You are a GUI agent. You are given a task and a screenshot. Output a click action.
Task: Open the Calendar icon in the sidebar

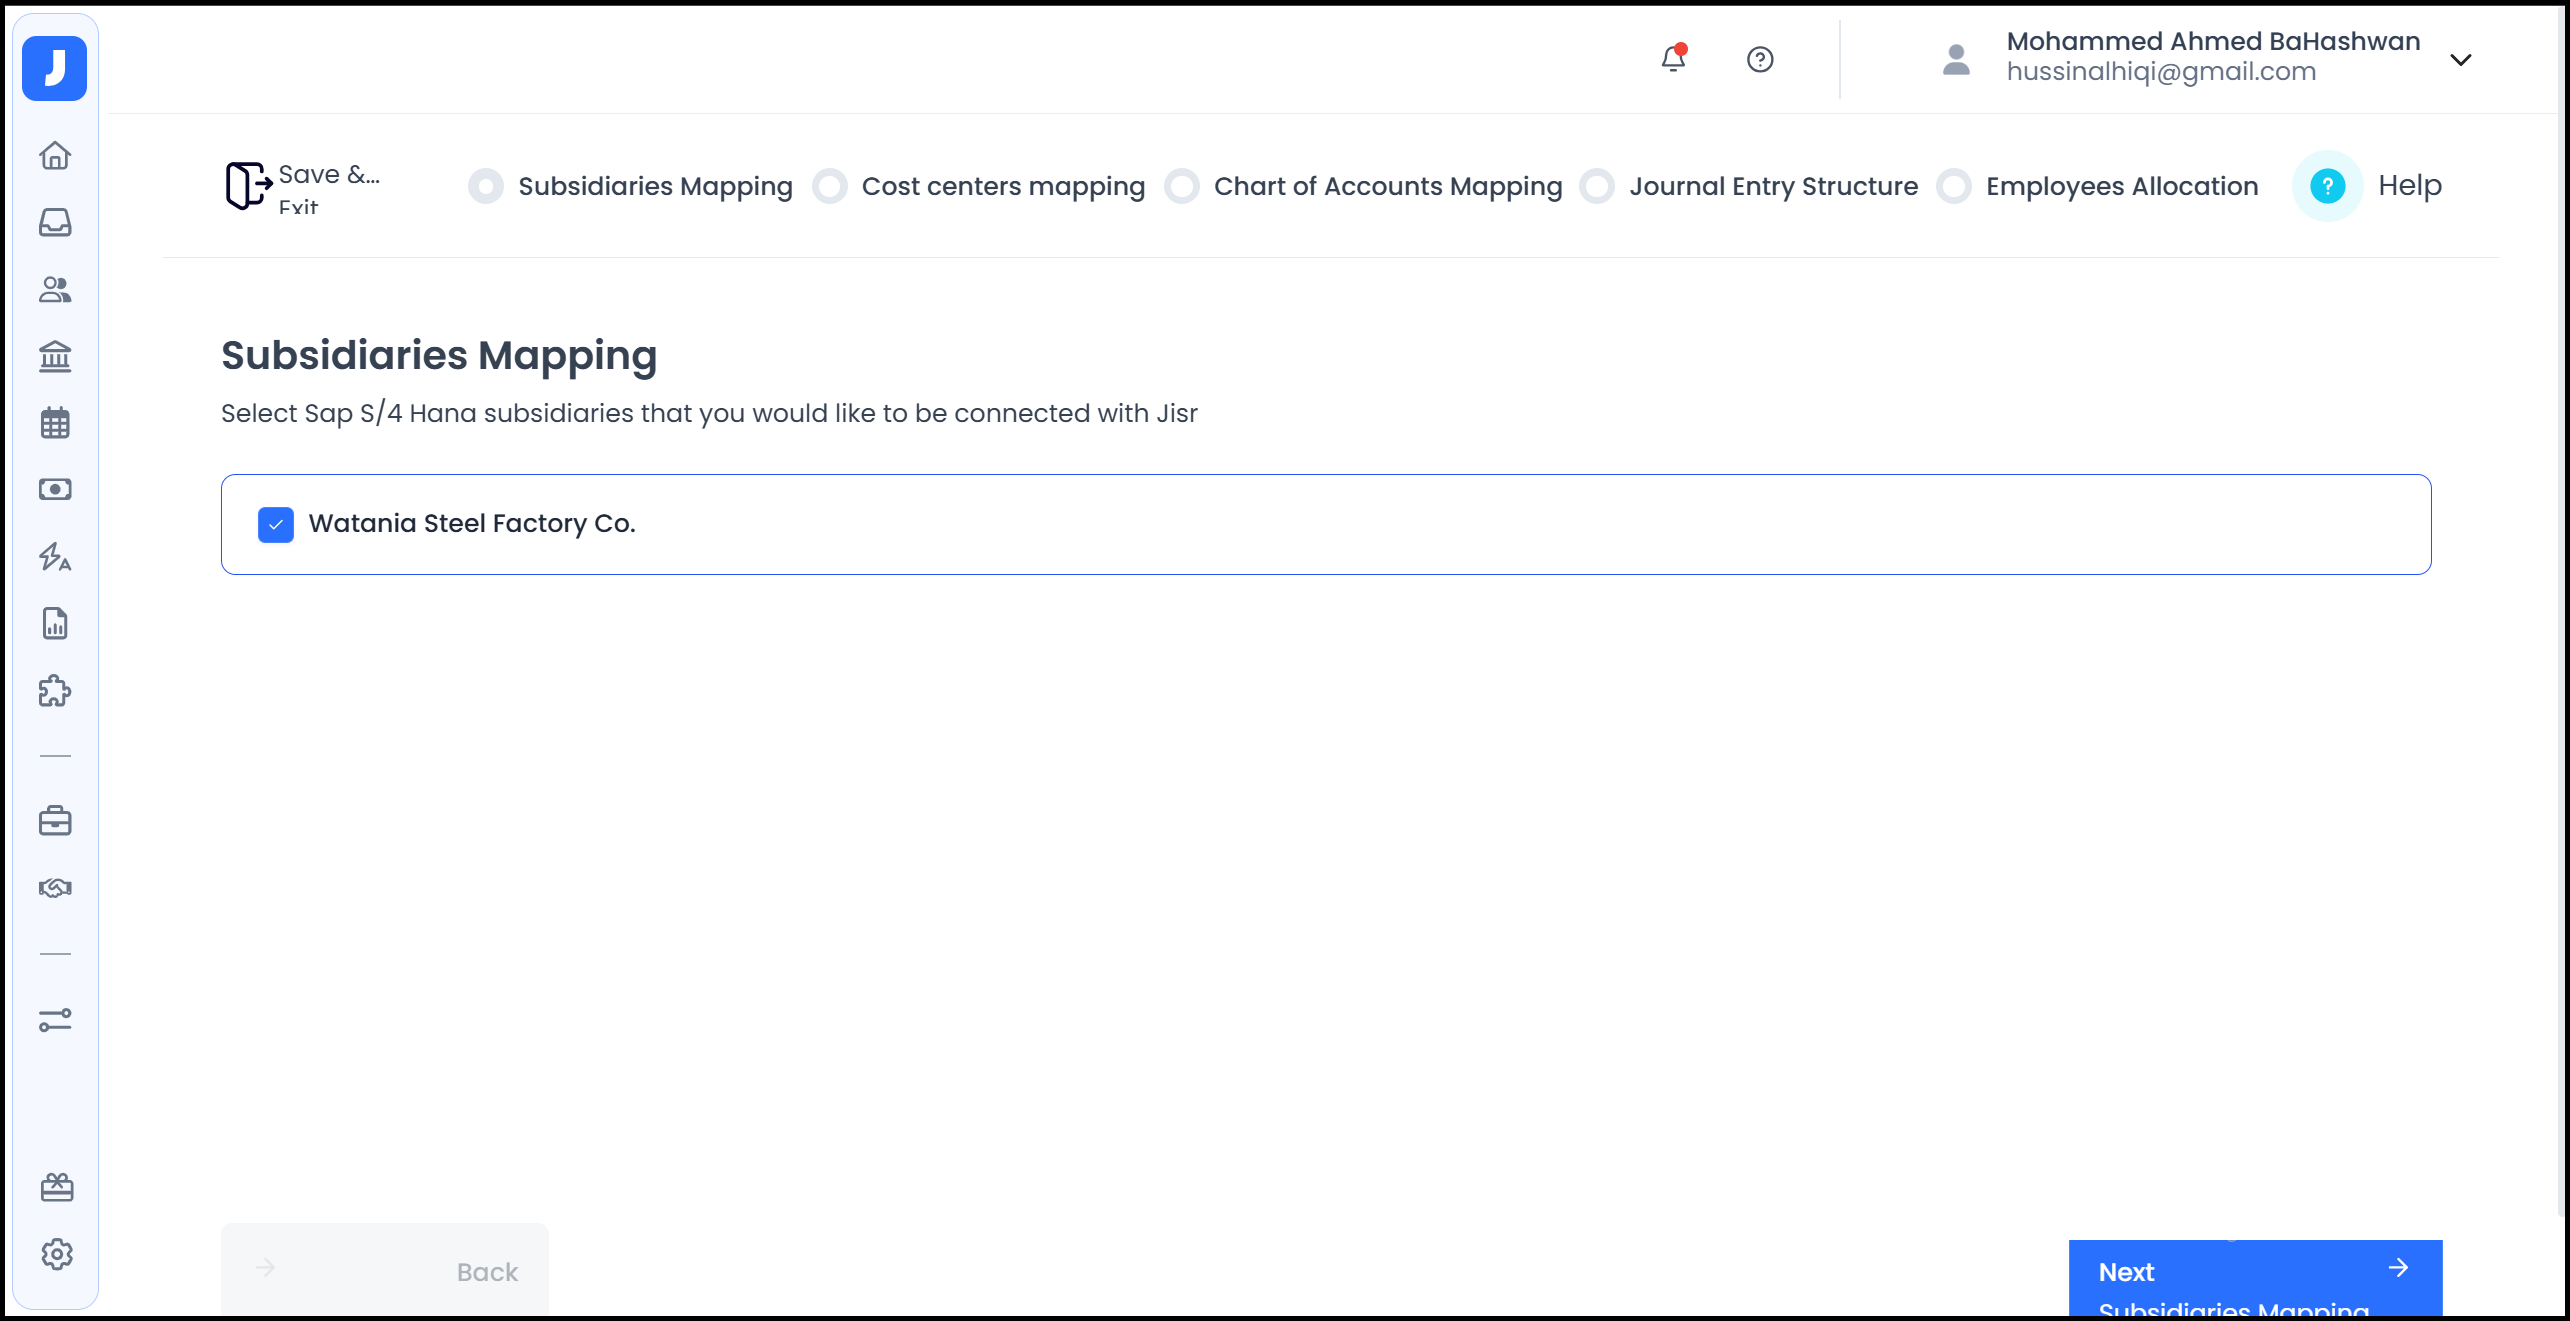coord(55,423)
